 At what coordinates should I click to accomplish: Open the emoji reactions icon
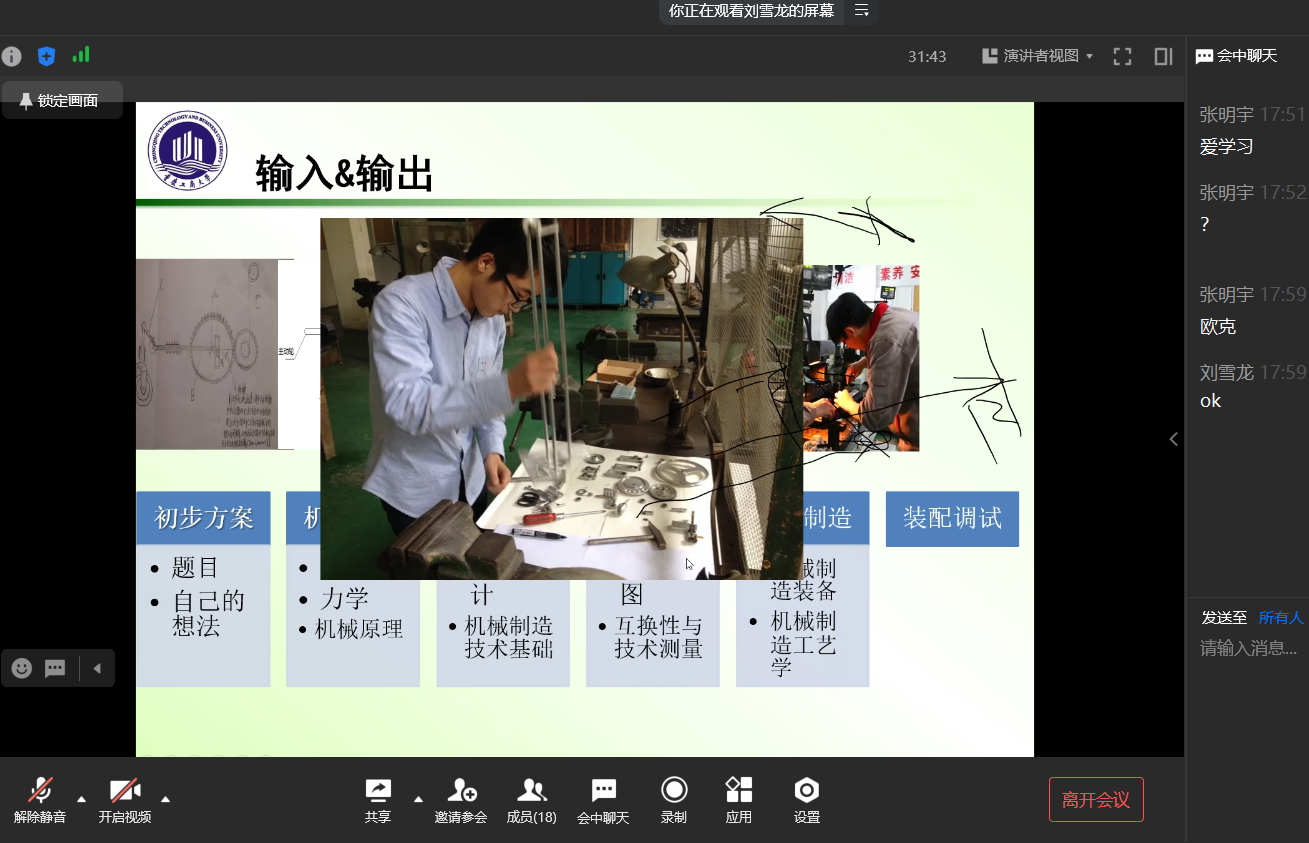22,668
